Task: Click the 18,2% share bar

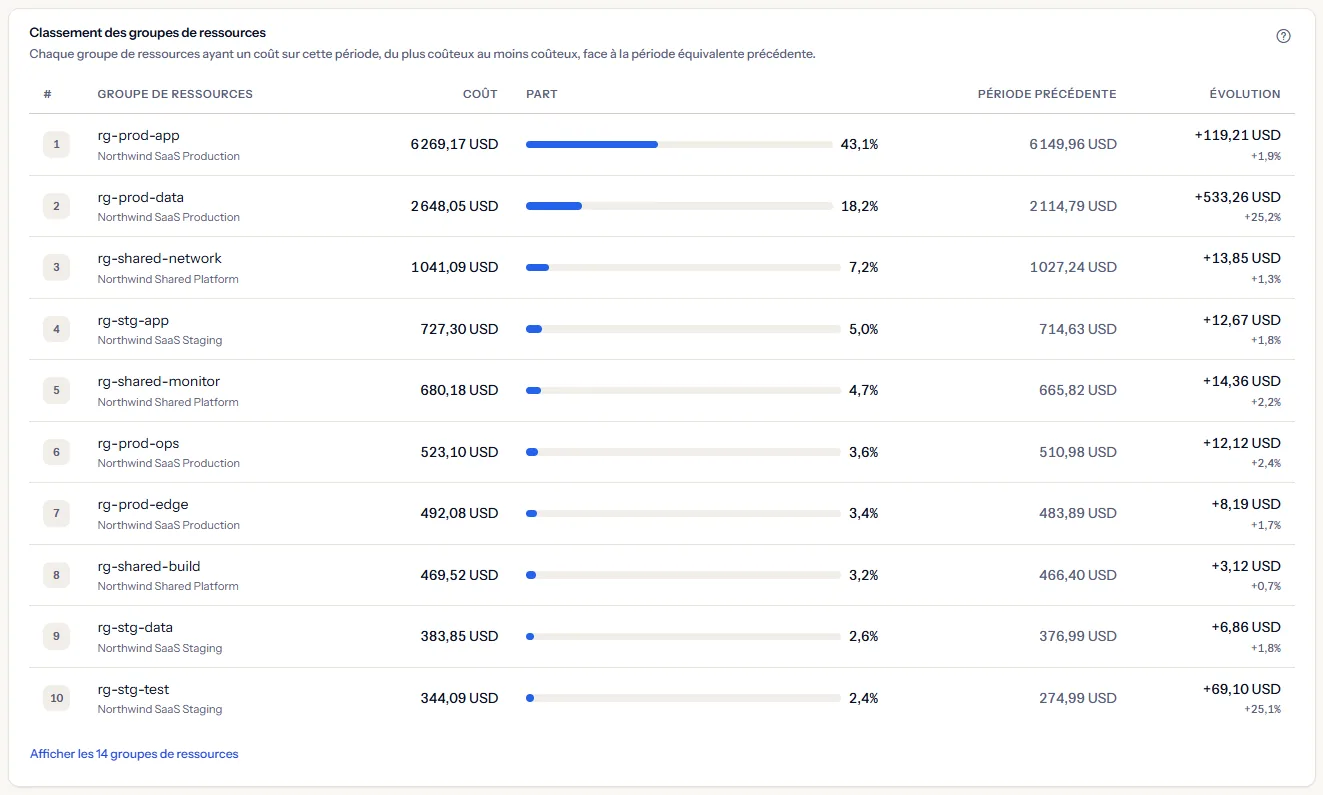Action: pos(679,206)
